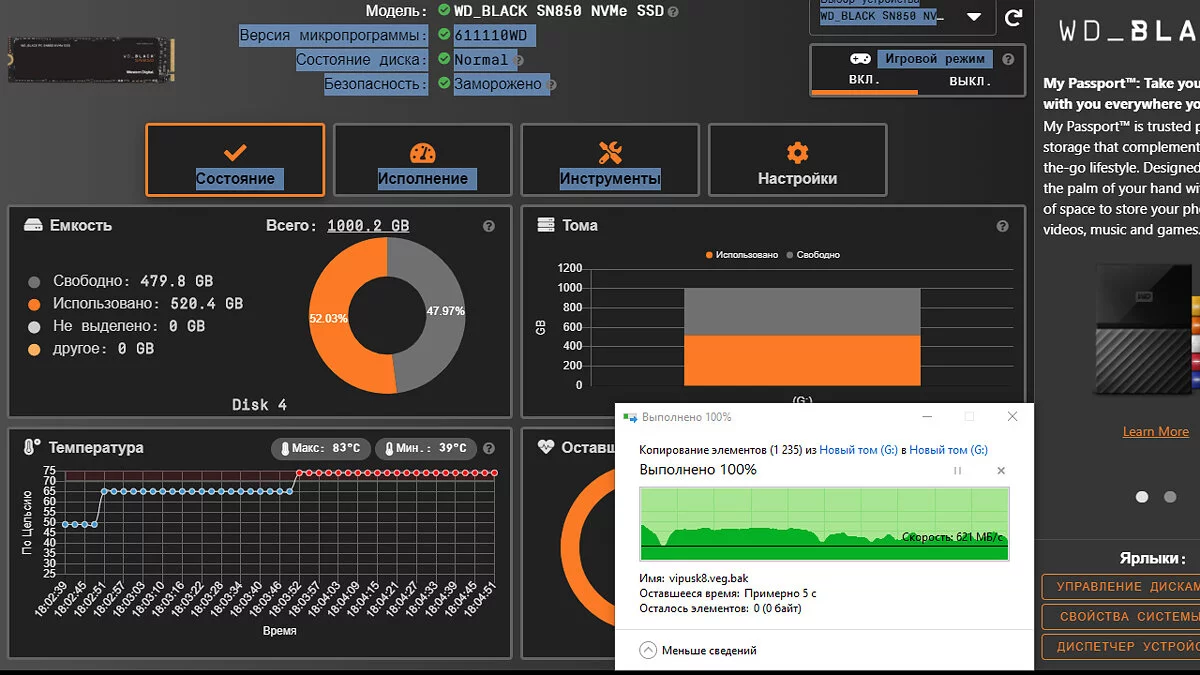Click help icon in the Тома panel
The width and height of the screenshot is (1200, 675).
tap(1002, 226)
